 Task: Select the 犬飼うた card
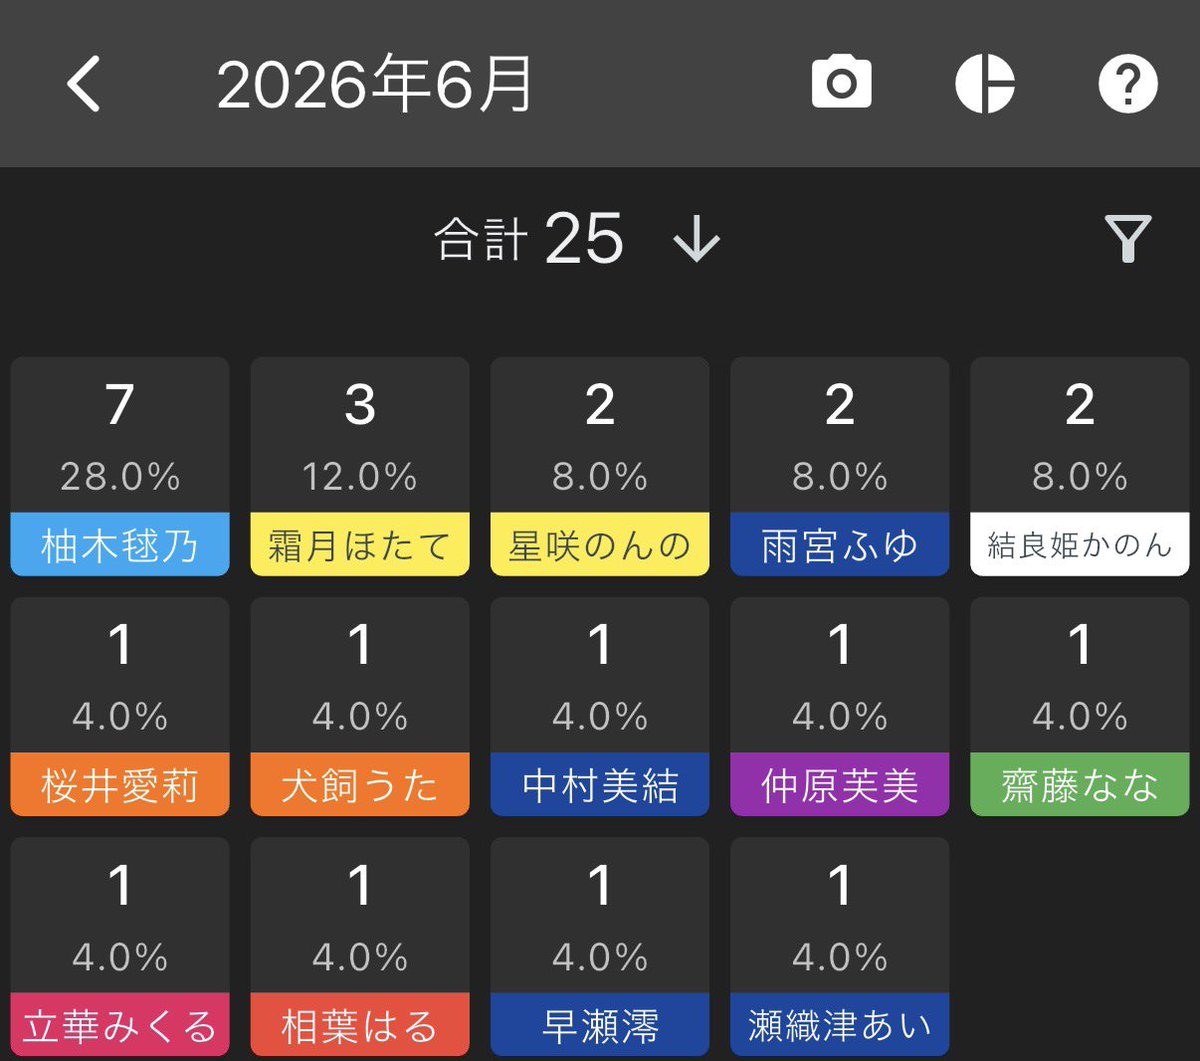tap(360, 707)
